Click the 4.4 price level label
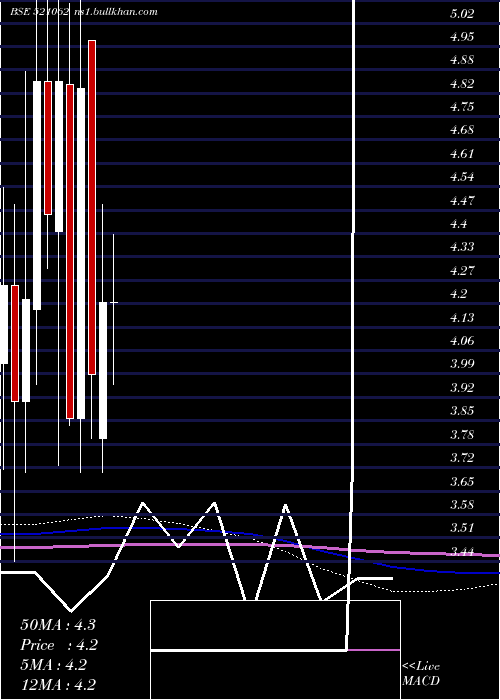This screenshot has width=500, height=700. [x=458, y=224]
